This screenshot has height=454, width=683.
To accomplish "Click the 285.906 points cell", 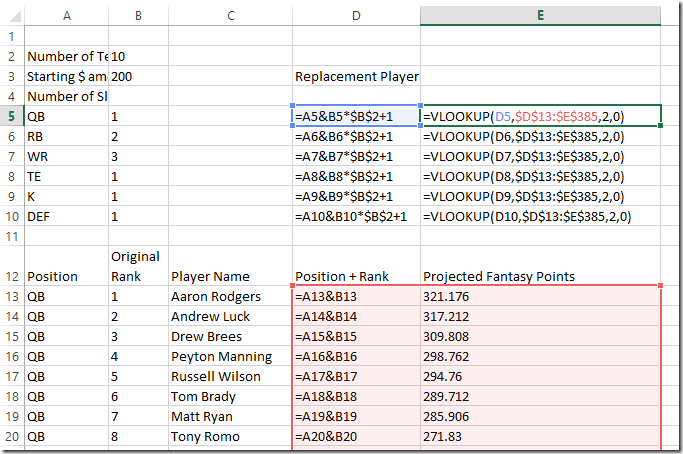I will [541, 417].
